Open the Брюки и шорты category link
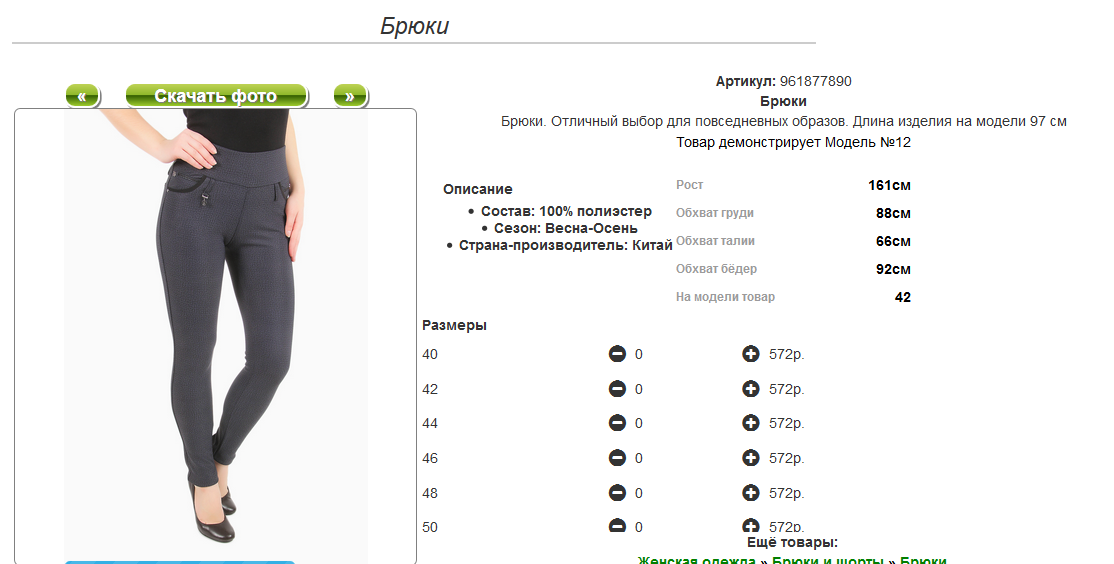Viewport: 1114px width, 564px height. click(828, 560)
